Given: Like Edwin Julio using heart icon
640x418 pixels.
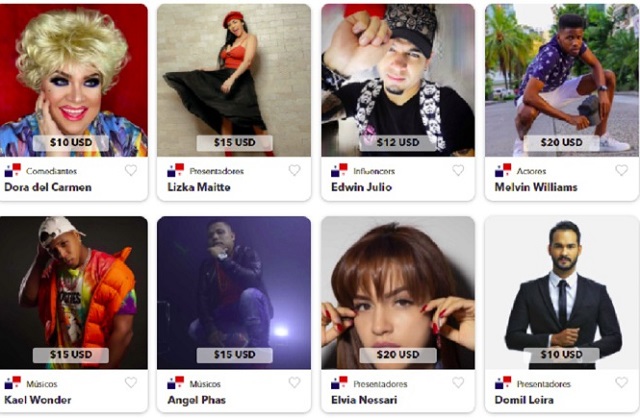Looking at the screenshot, I should point(458,170).
